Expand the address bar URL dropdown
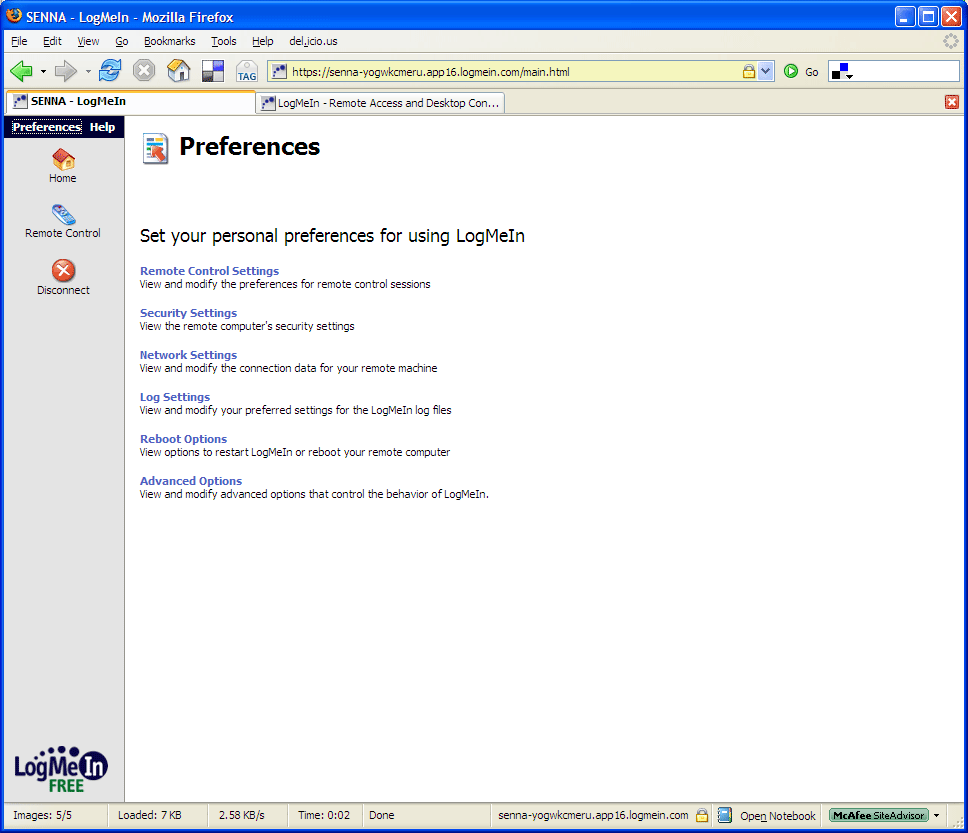Viewport: 968px width, 833px height. pos(766,71)
